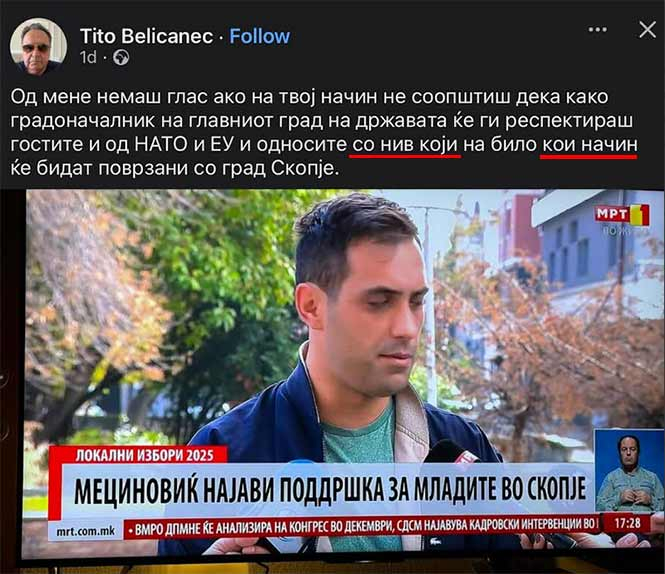Click the sign language interpreter inset
The width and height of the screenshot is (665, 574).
click(x=629, y=471)
